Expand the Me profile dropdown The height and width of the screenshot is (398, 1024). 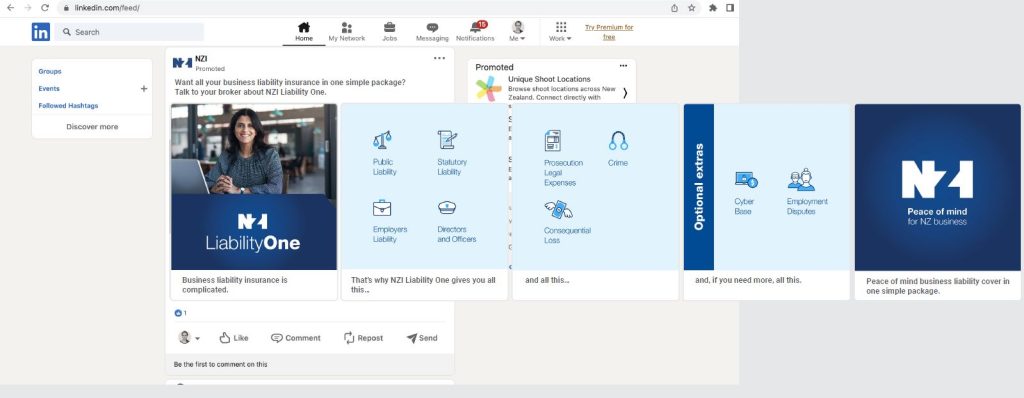pos(518,39)
